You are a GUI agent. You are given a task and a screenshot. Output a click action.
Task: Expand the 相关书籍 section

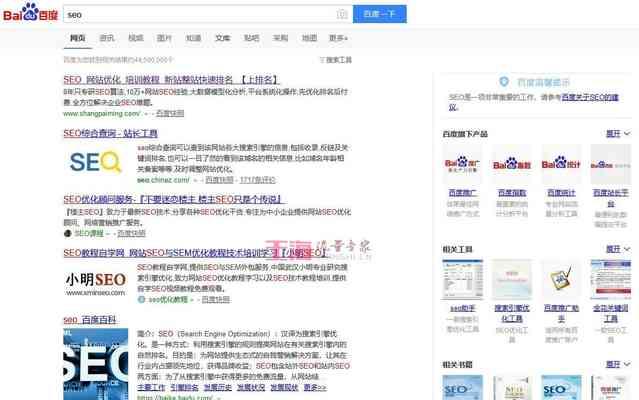coord(617,364)
